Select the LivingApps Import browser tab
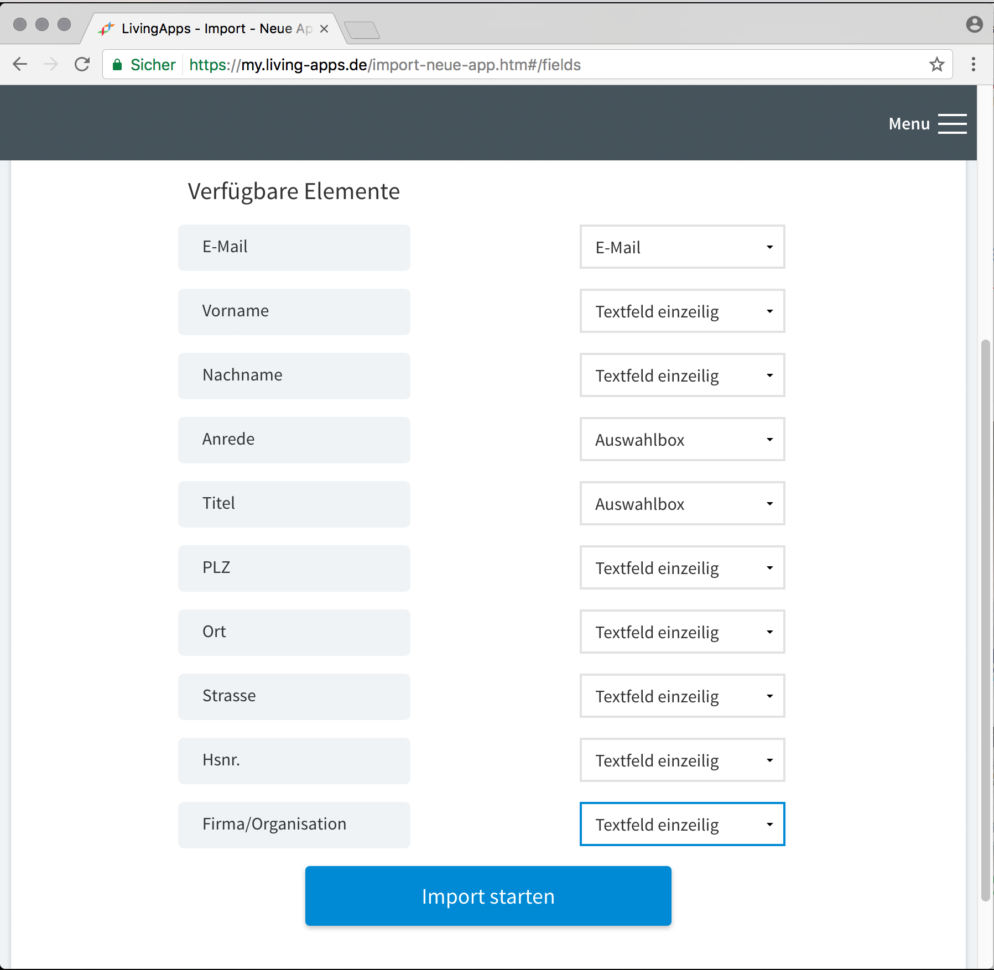Viewport: 994px width, 970px height. pos(210,29)
